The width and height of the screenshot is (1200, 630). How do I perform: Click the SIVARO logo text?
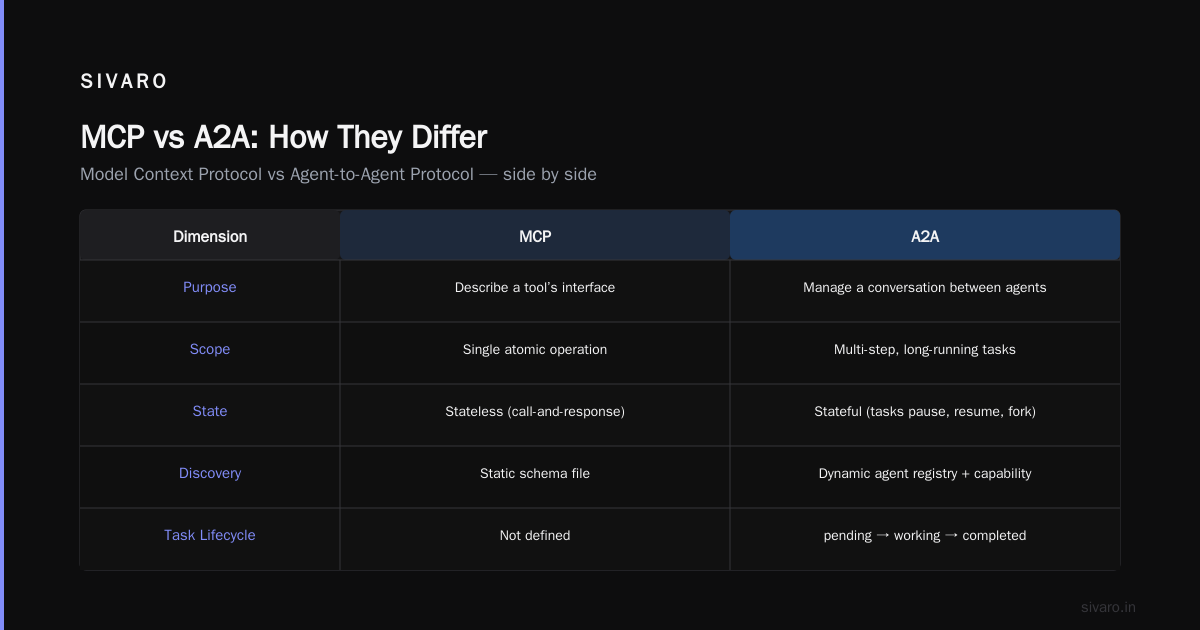(x=124, y=82)
